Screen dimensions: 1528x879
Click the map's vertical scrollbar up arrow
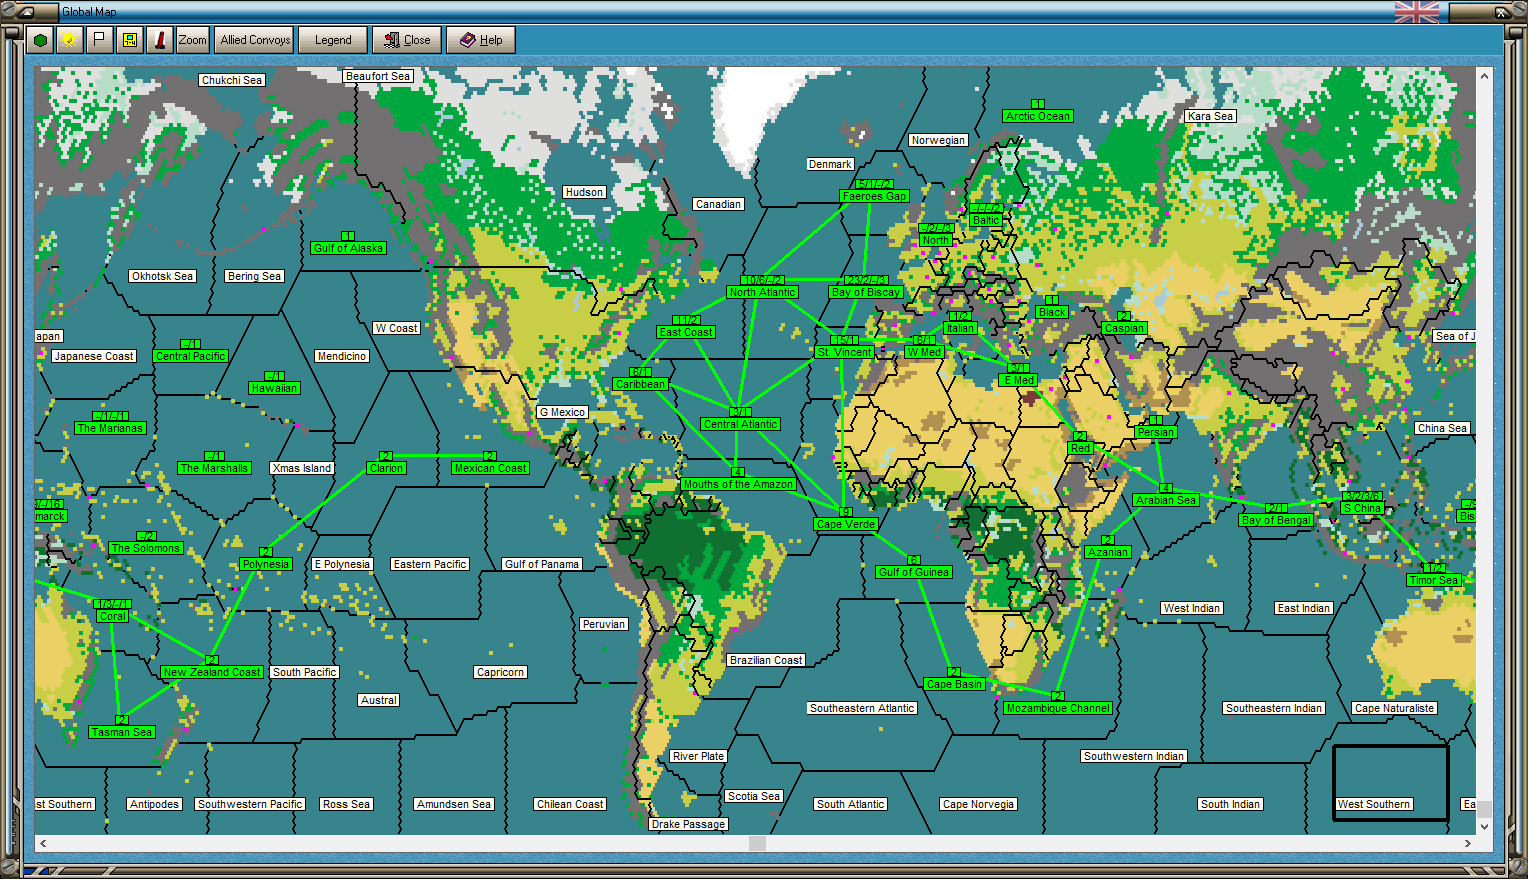1484,76
